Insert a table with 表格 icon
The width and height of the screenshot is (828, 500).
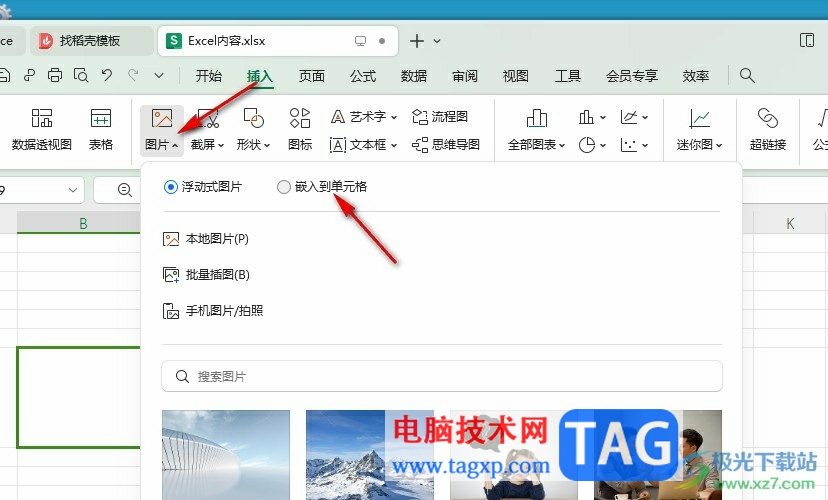coord(100,129)
